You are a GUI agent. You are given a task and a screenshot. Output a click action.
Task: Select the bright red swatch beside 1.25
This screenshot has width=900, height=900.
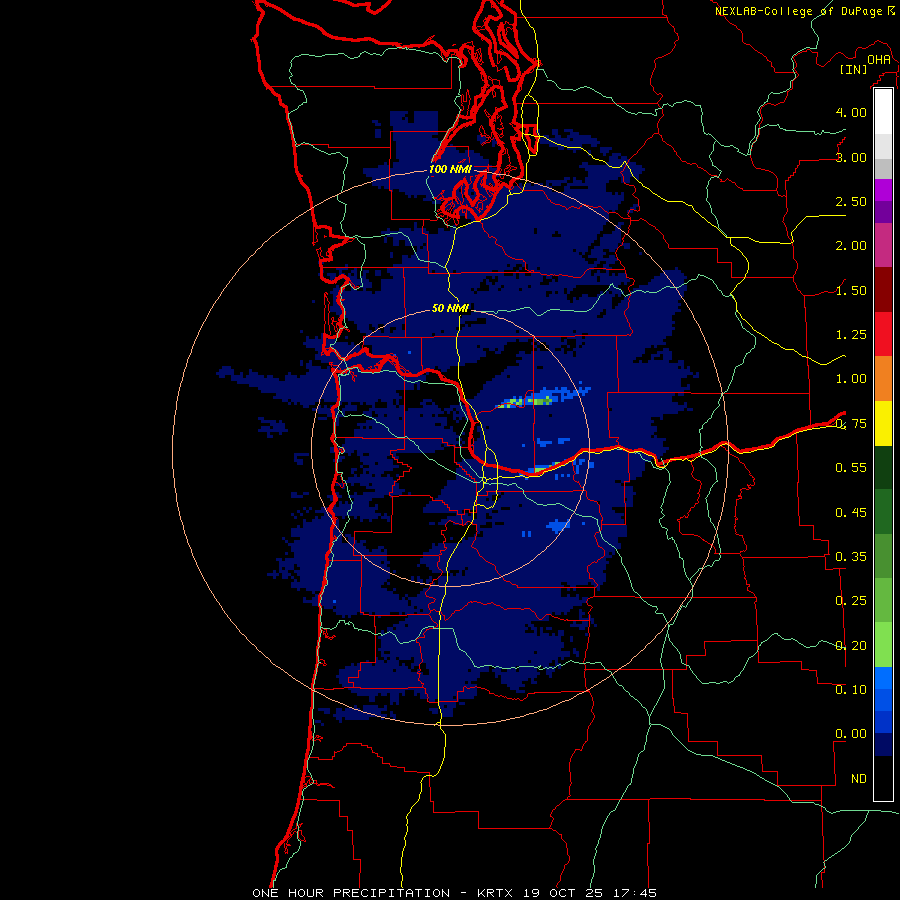pos(883,334)
